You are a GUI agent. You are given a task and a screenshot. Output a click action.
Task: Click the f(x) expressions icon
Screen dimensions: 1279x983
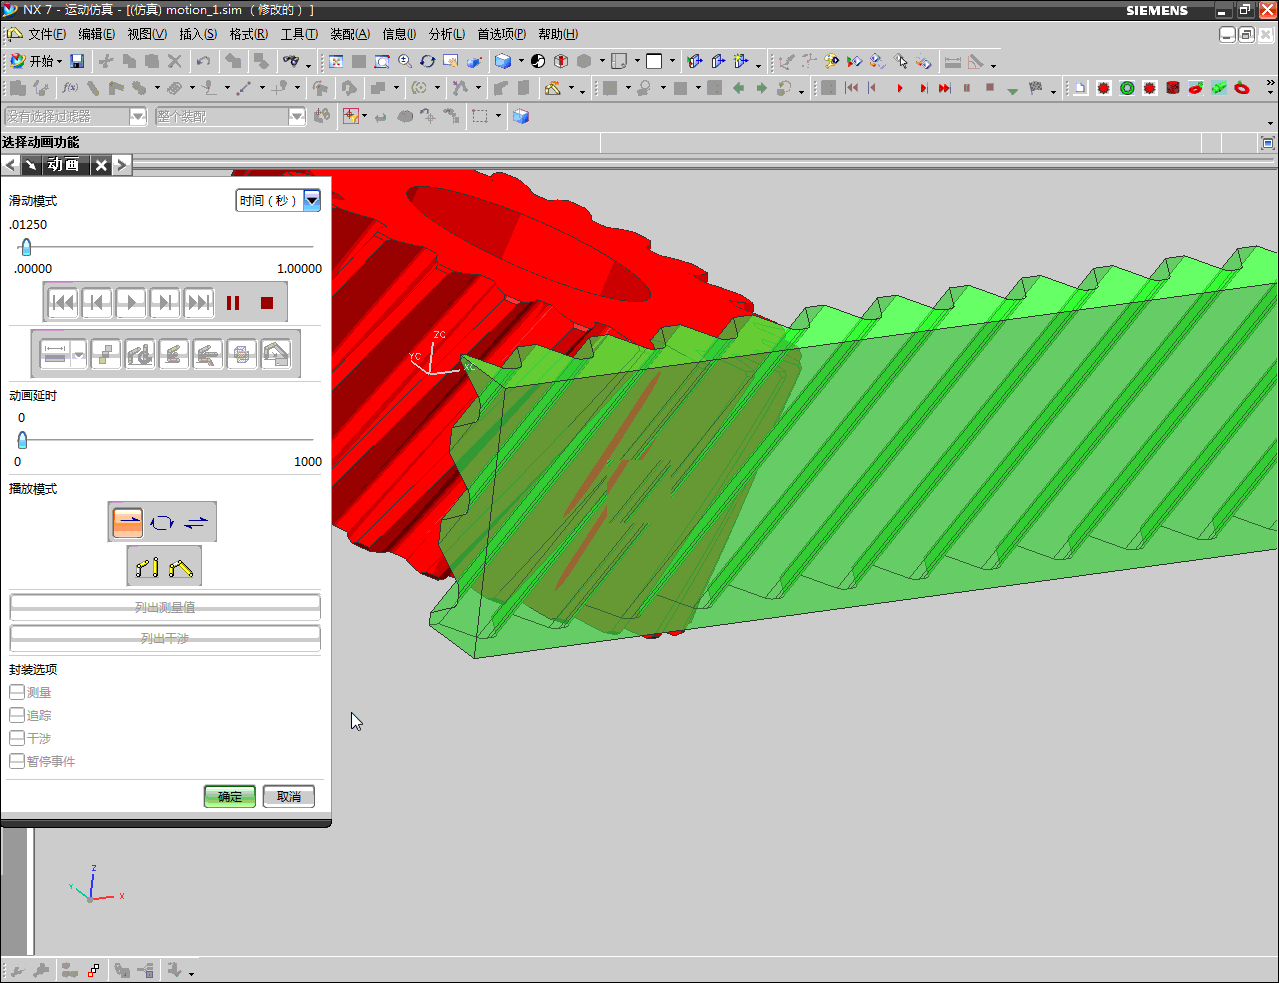point(70,88)
